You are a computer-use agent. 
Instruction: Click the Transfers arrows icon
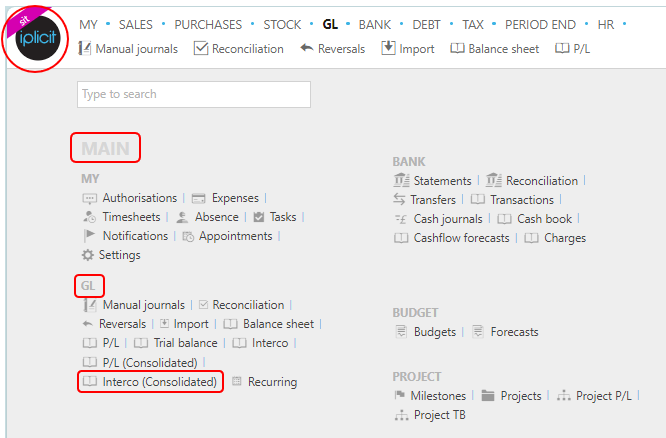coord(399,199)
